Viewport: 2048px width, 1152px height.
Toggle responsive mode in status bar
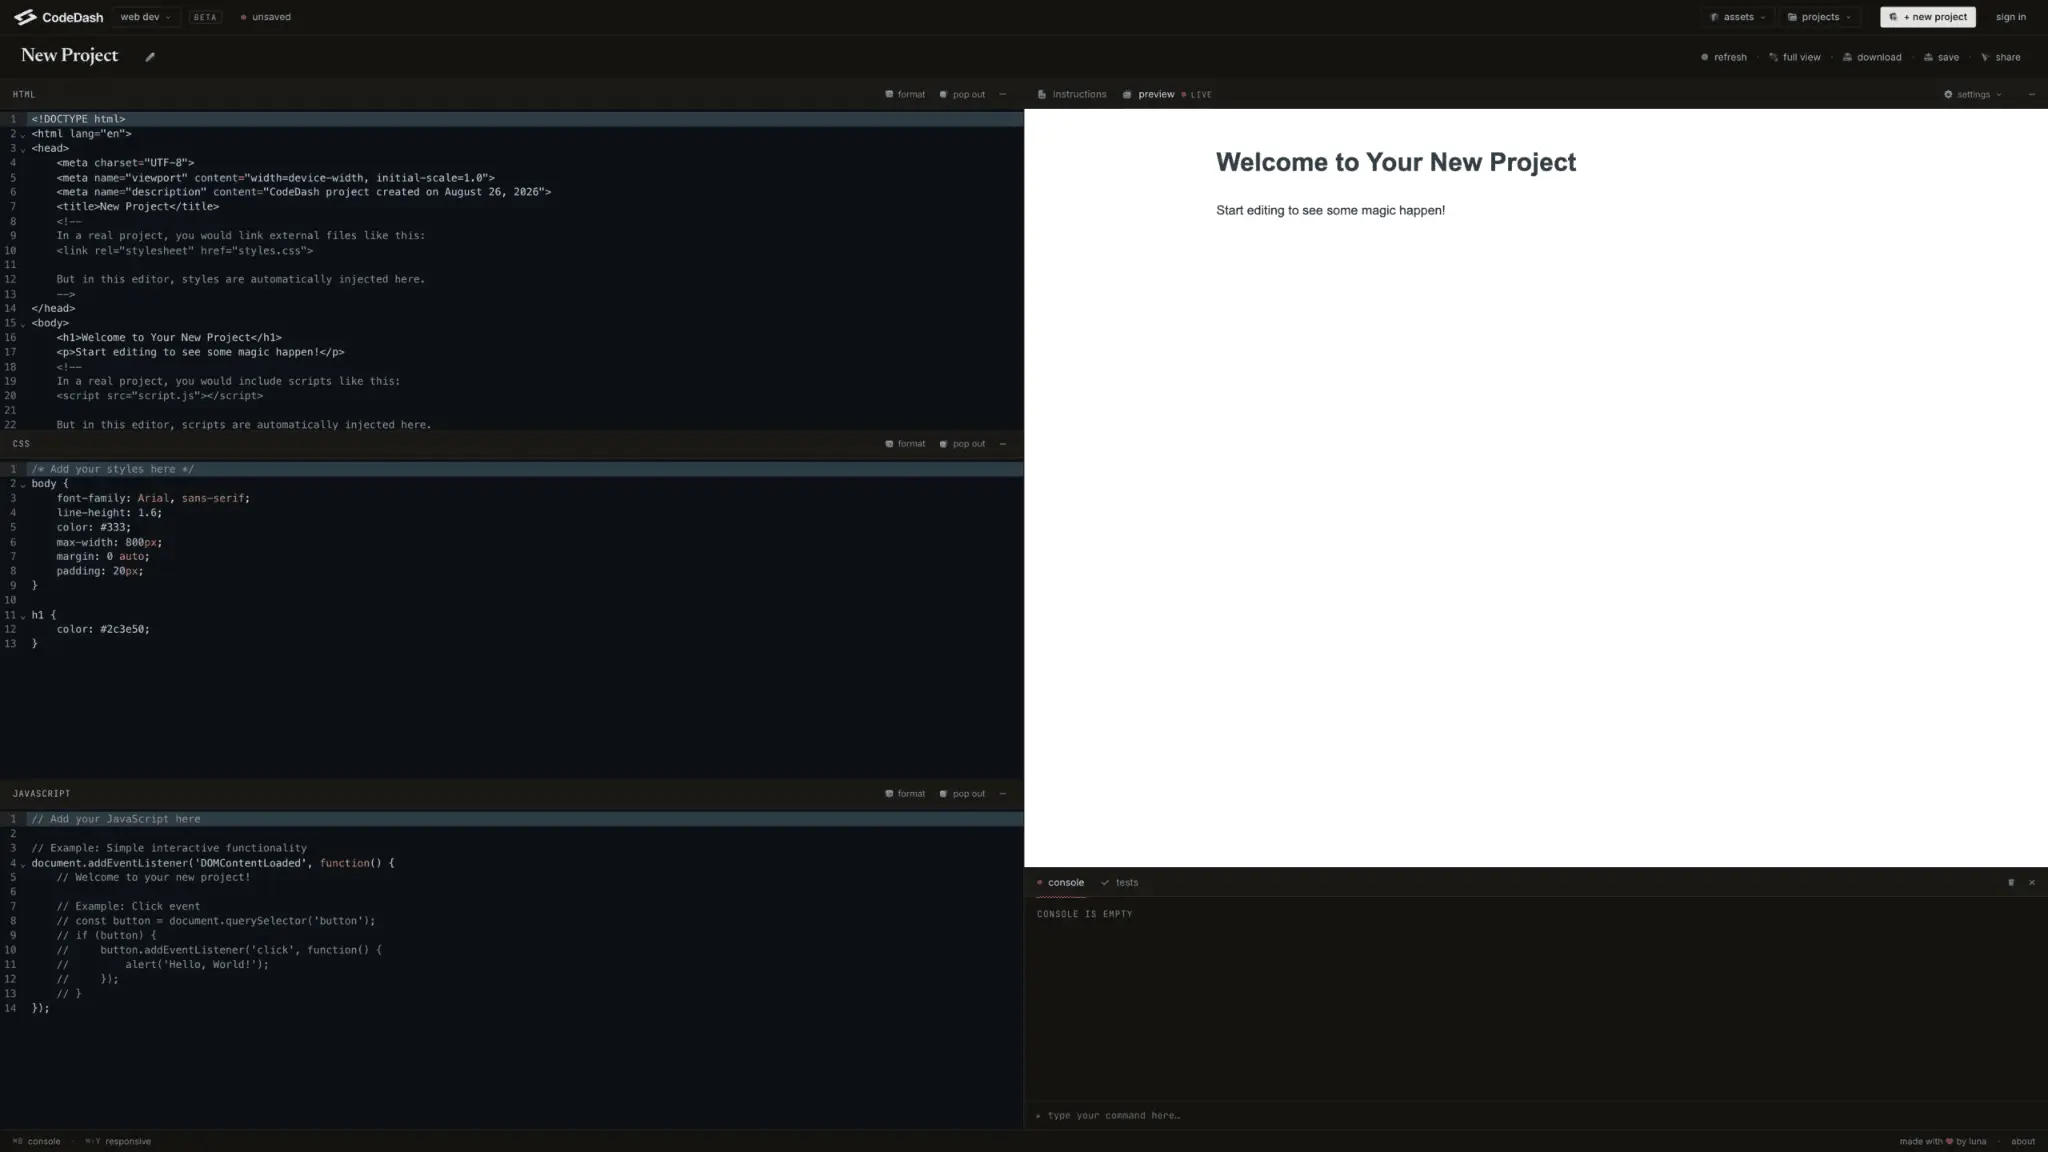(118, 1142)
